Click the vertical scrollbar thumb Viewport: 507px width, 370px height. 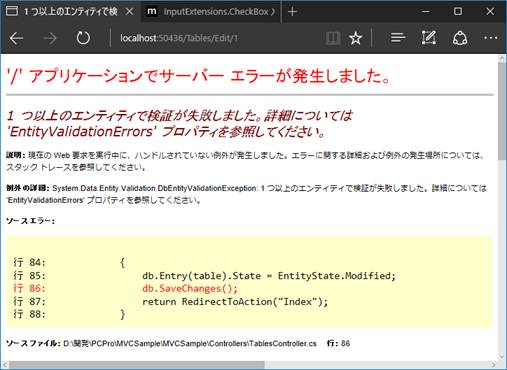502,111
